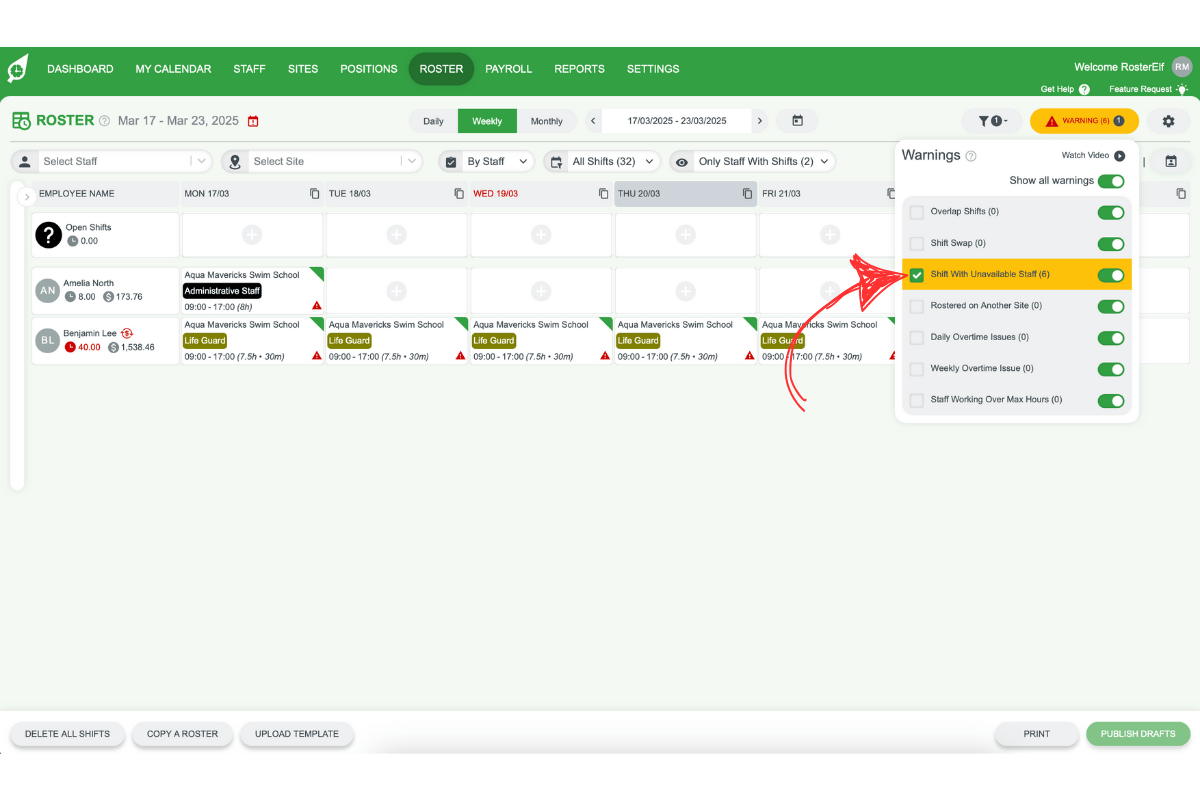Click the red calendar icon next to date range
Viewport: 1200px width, 800px height.
click(x=253, y=120)
